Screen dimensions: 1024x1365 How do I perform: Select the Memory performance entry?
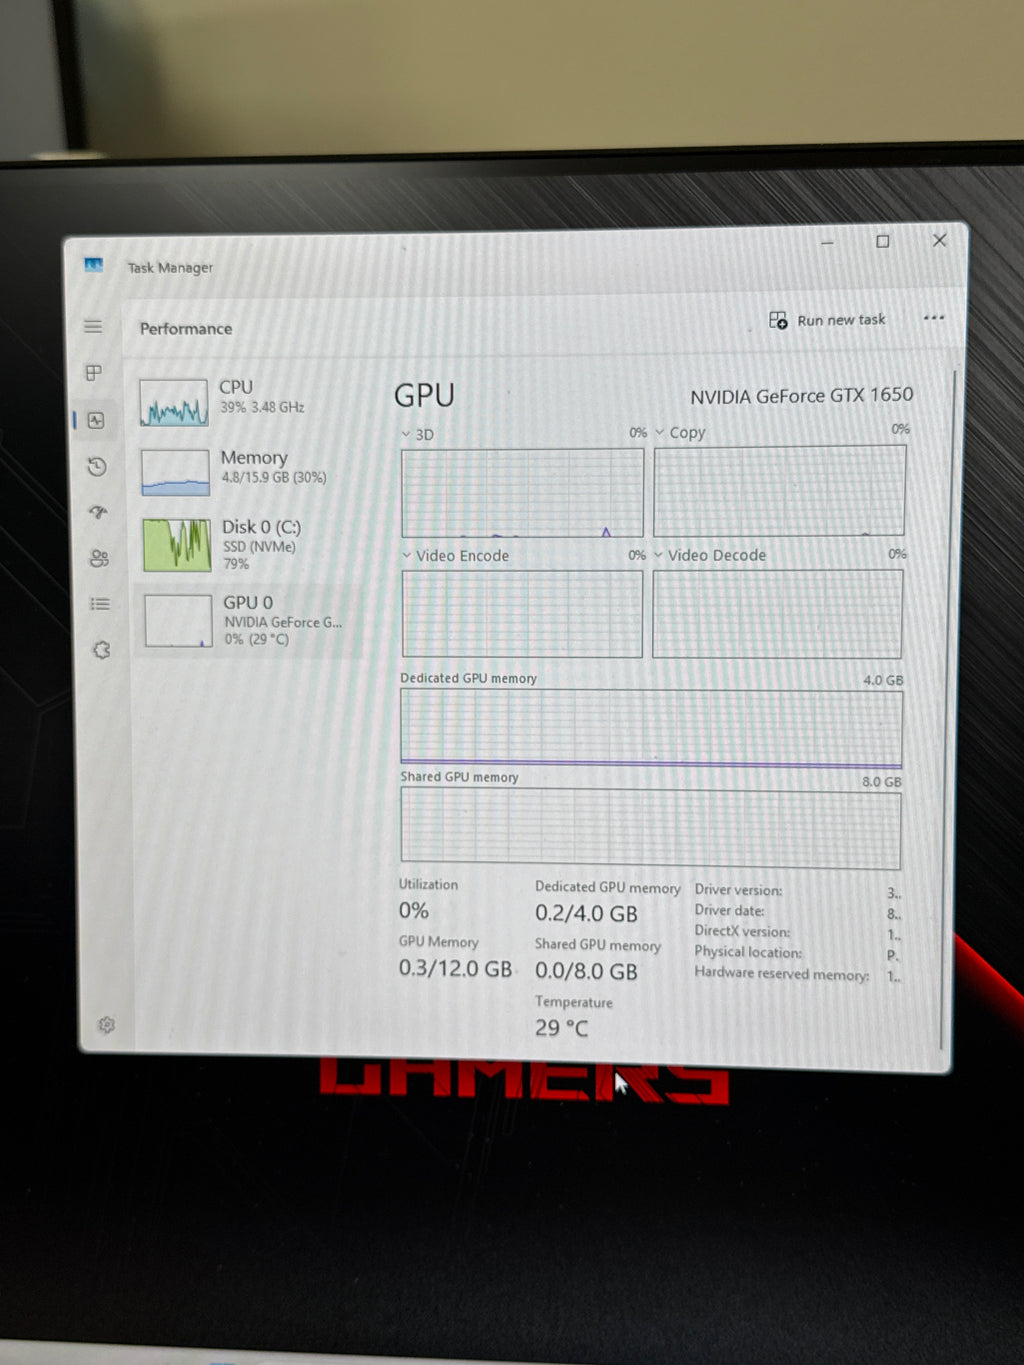pos(249,470)
